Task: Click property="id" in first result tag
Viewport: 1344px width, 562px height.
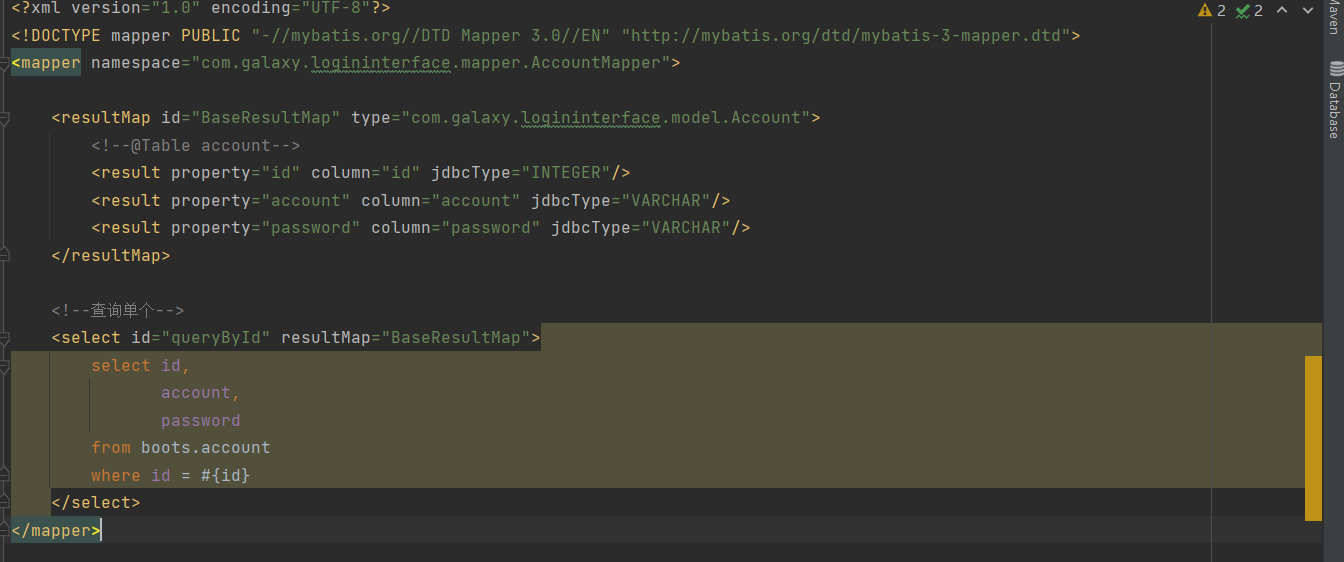Action: point(236,173)
